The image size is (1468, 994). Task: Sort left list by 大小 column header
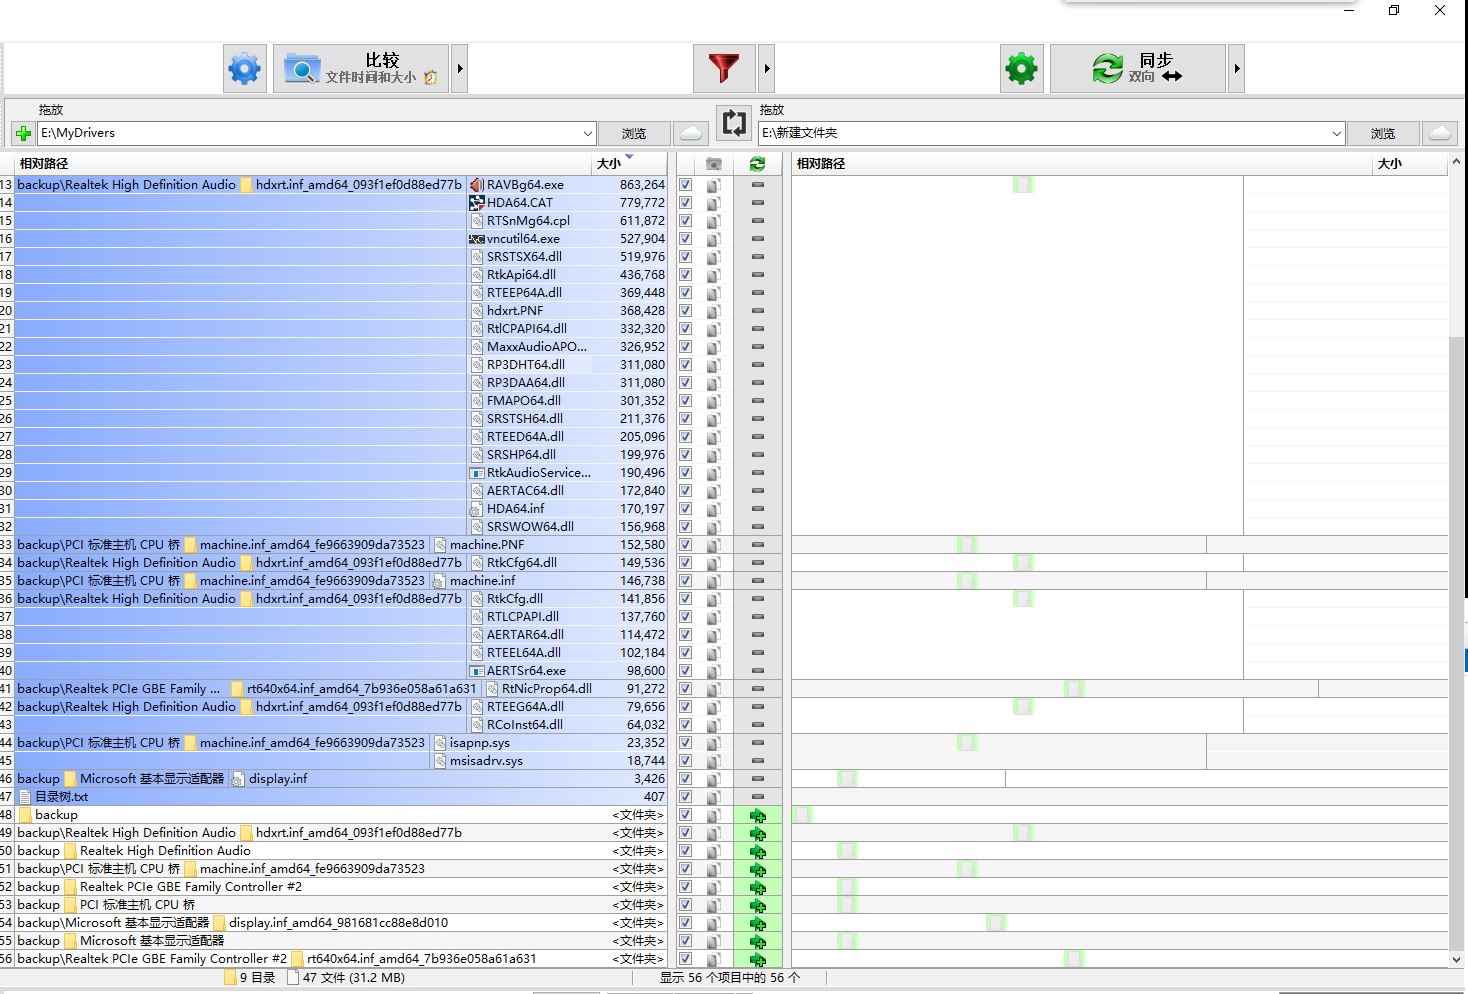(629, 164)
